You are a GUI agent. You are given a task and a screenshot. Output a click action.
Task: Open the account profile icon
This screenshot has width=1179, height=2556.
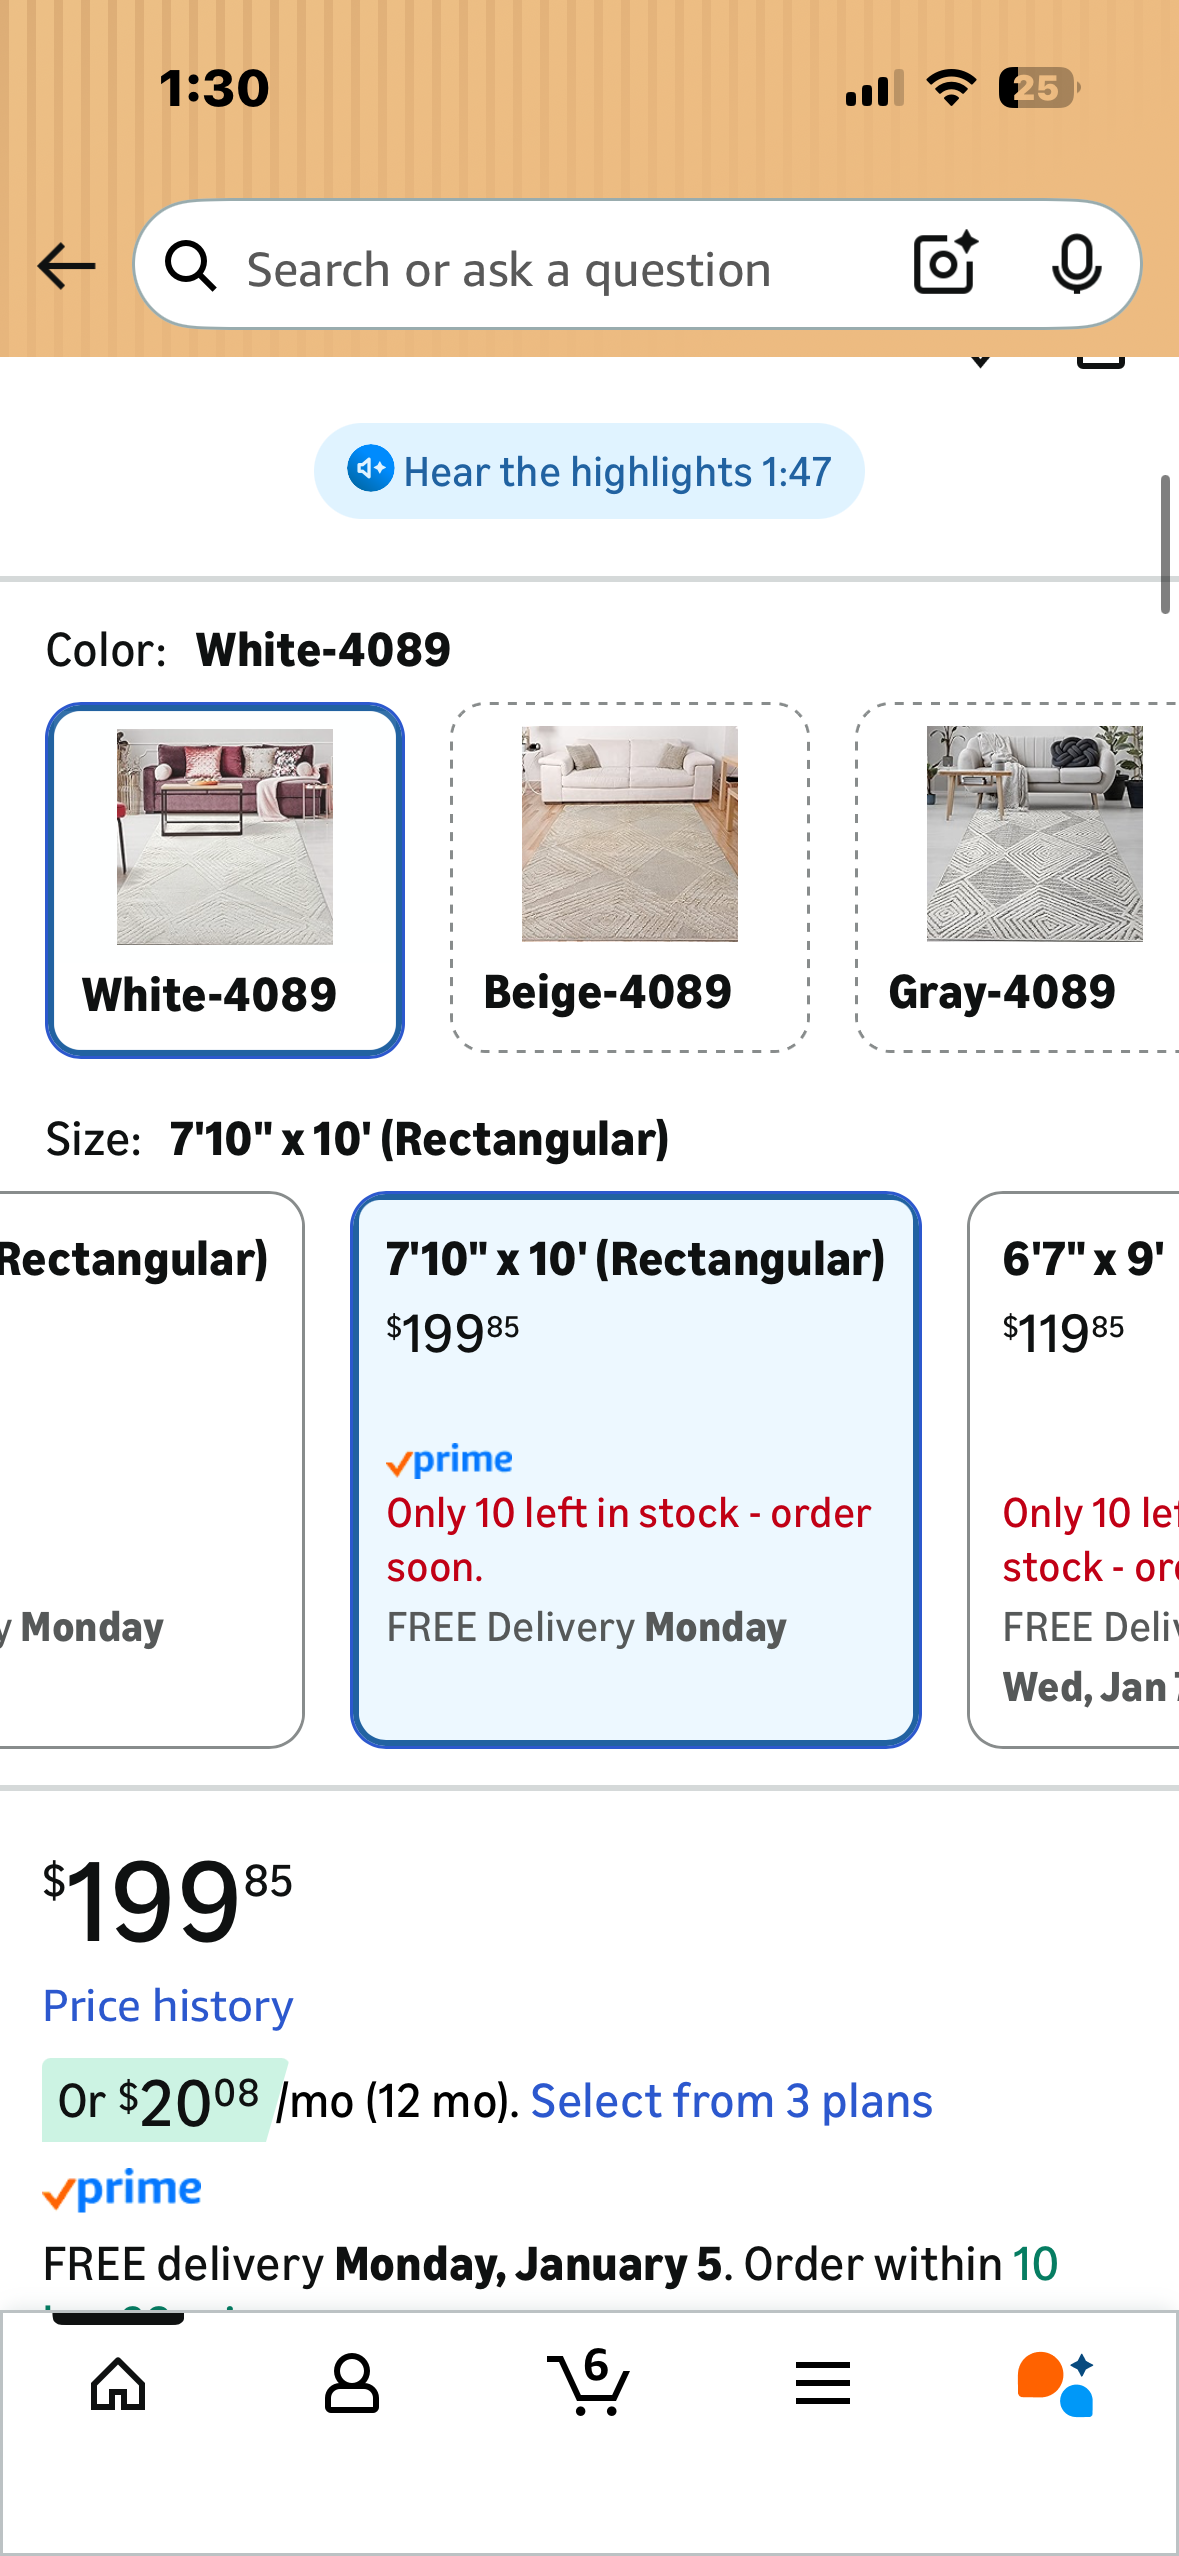coord(351,2384)
